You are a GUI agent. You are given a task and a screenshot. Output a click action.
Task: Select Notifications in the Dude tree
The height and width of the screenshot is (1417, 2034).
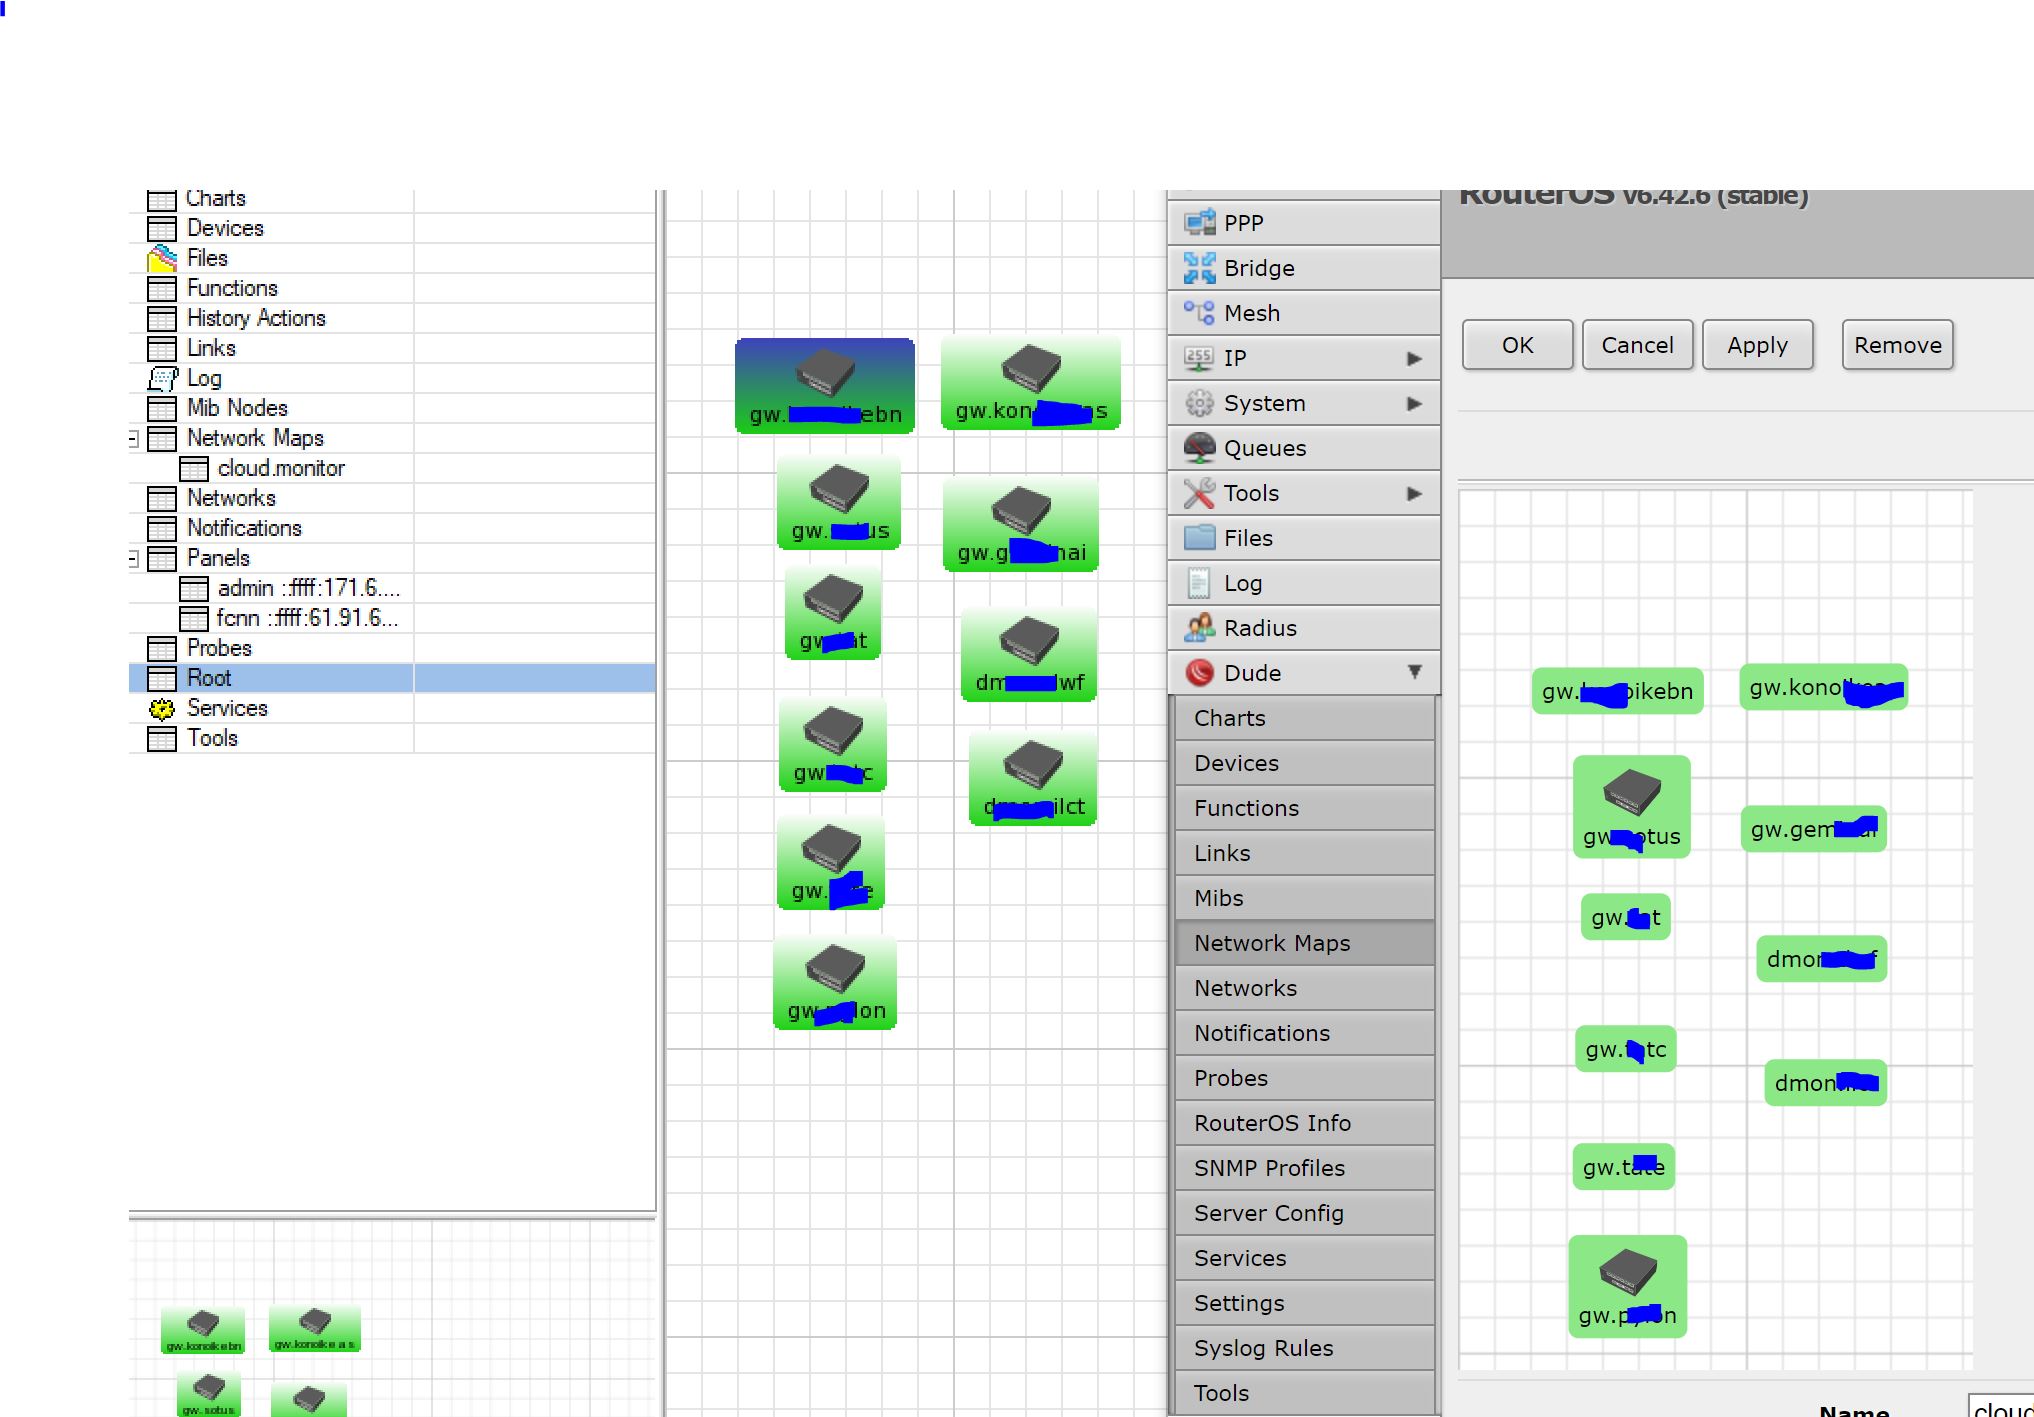(x=244, y=528)
